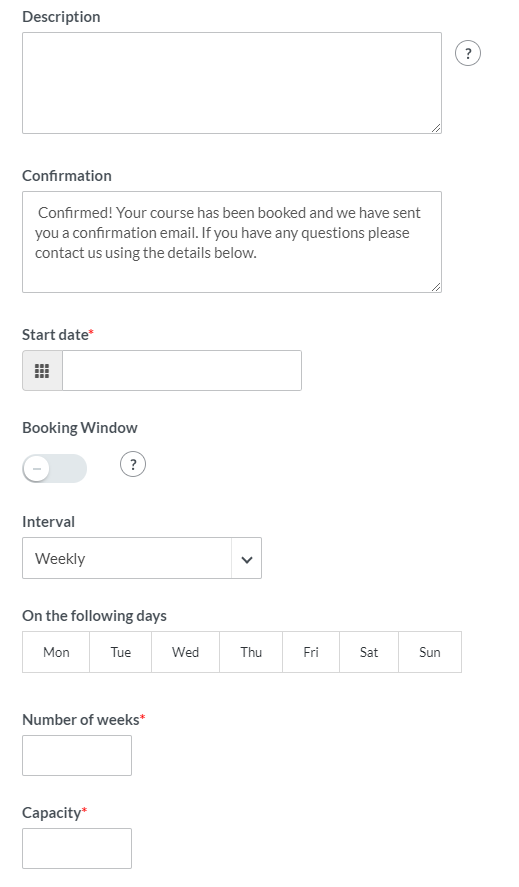Select the Sat day button

coord(369,652)
